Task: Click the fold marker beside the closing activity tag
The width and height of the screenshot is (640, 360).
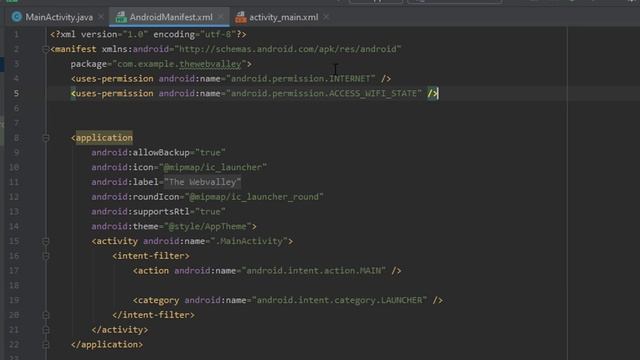Action: [46, 330]
